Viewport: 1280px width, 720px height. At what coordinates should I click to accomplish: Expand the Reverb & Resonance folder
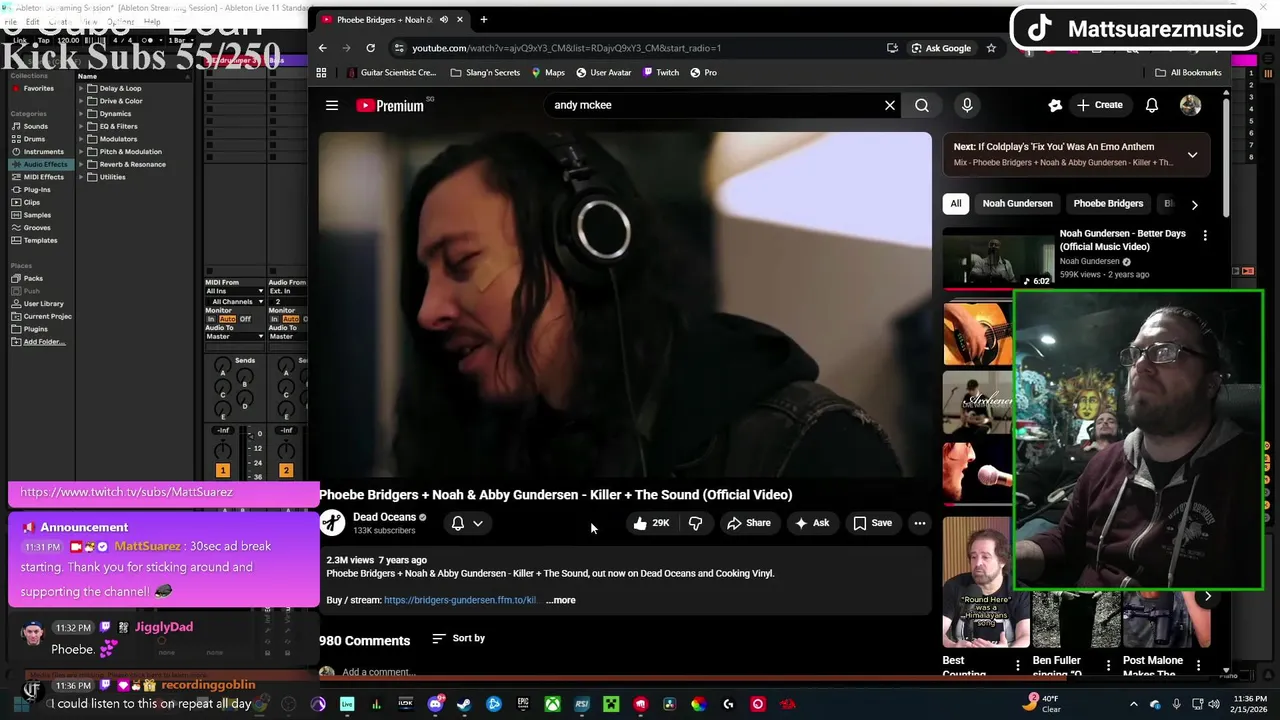pos(82,164)
